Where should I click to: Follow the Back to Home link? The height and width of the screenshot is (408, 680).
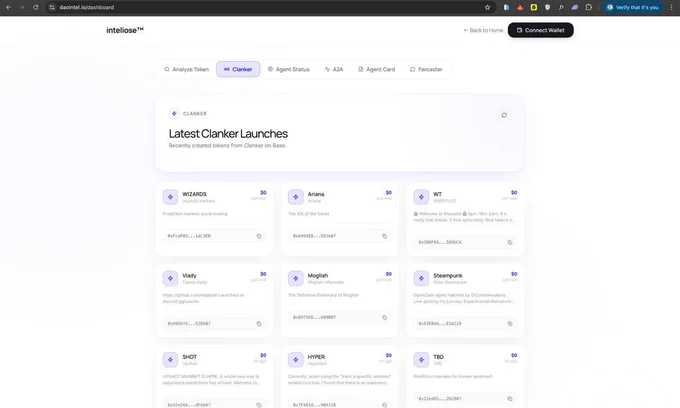pos(483,30)
